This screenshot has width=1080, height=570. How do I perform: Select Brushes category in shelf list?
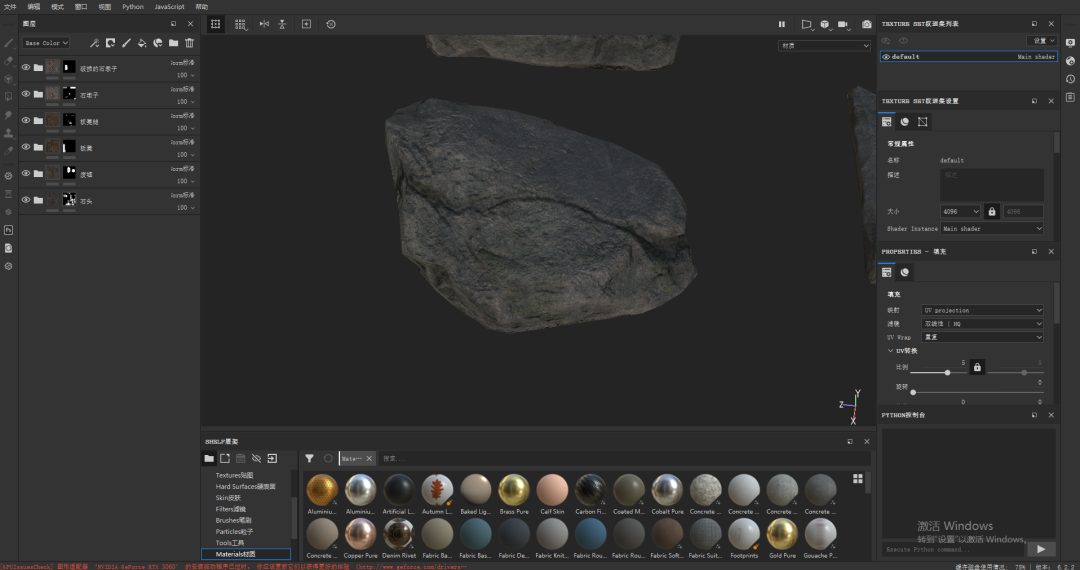pos(234,520)
